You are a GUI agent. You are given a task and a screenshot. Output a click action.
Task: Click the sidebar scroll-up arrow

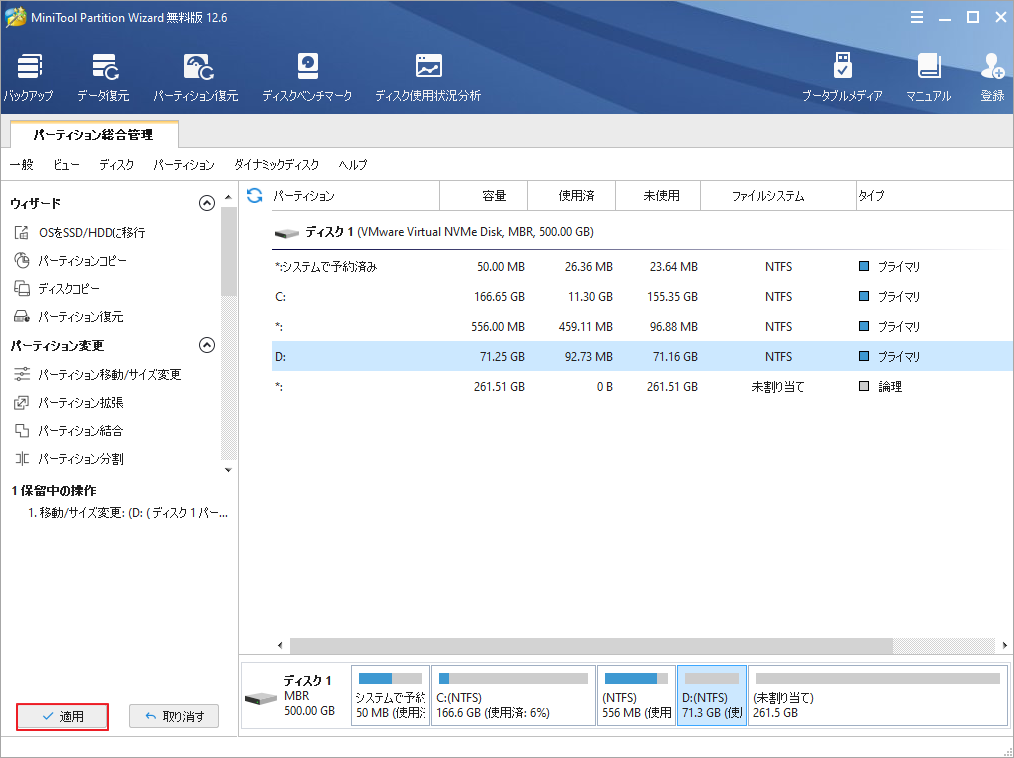[x=228, y=197]
